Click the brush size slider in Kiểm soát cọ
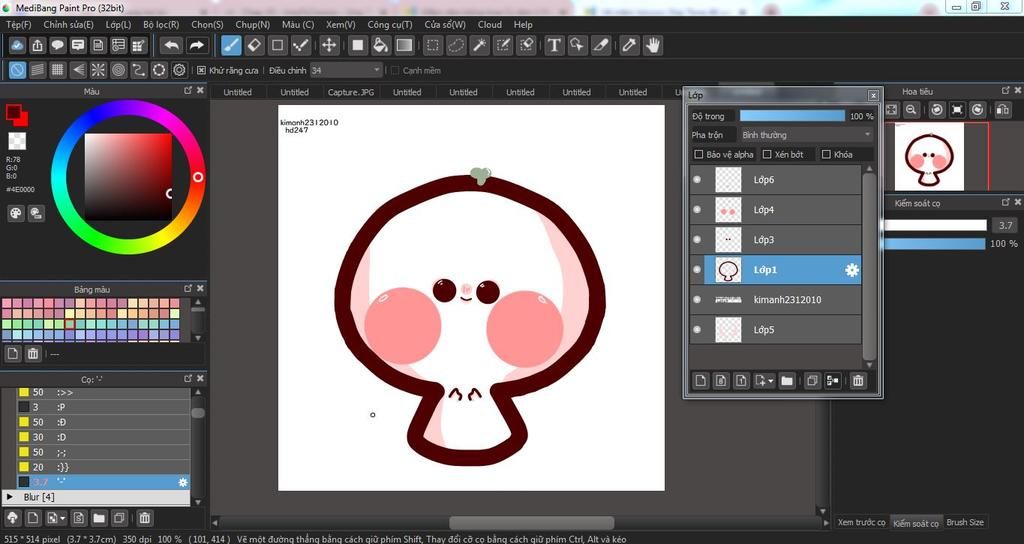Image resolution: width=1024 pixels, height=544 pixels. pos(934,225)
